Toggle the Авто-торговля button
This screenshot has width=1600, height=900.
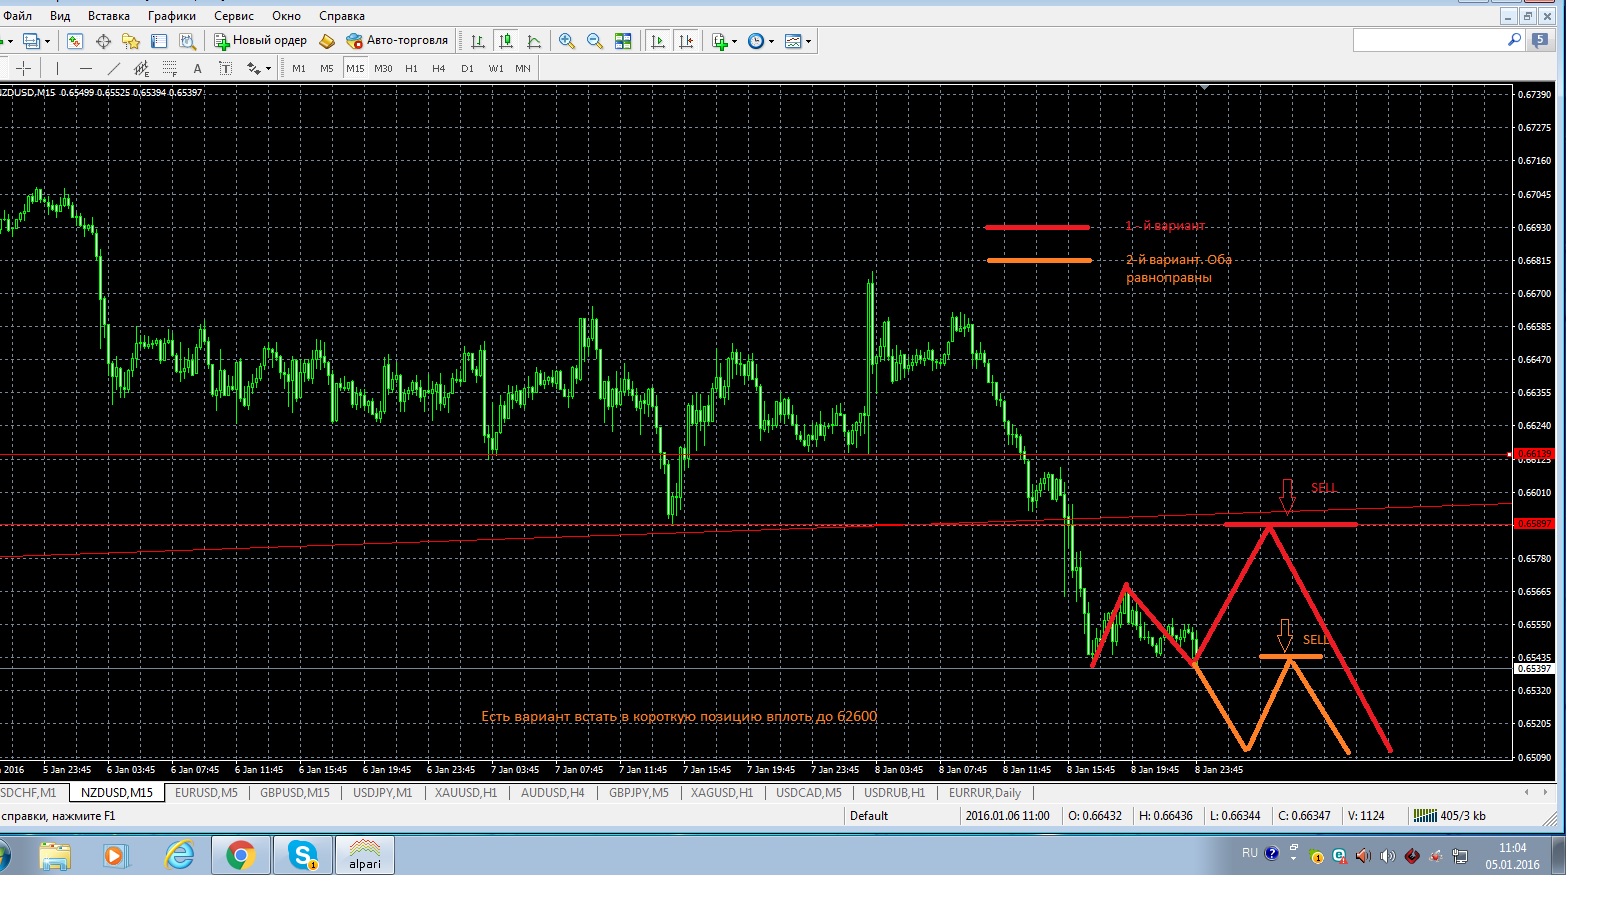click(x=397, y=41)
